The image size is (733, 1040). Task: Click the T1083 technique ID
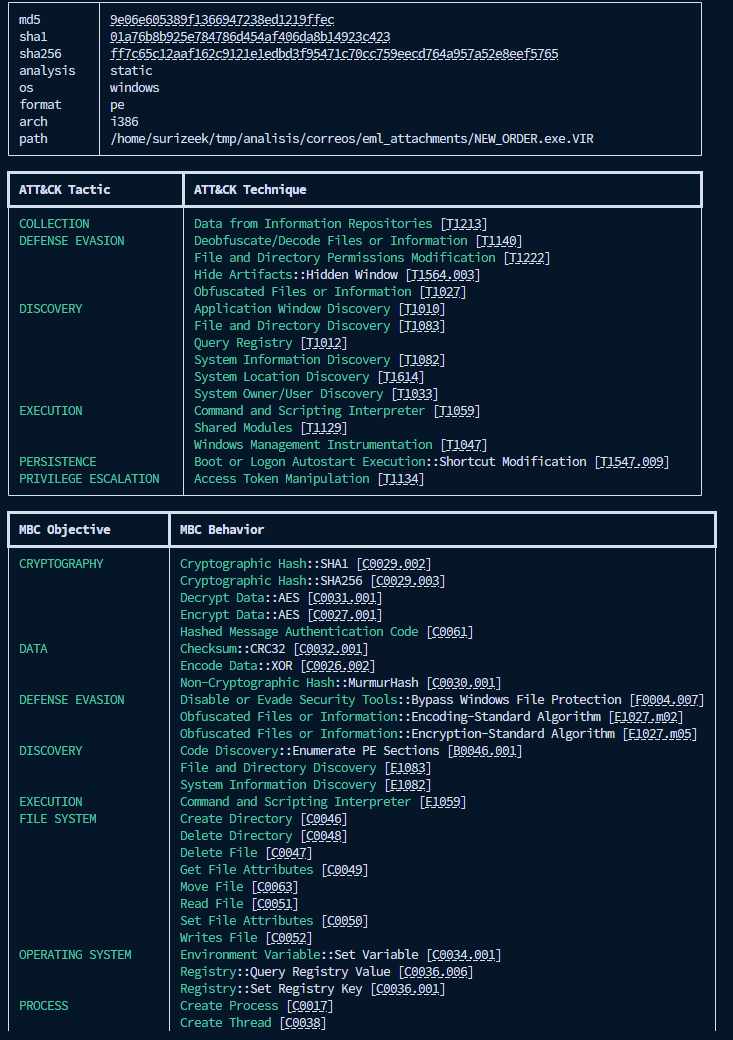pos(422,326)
